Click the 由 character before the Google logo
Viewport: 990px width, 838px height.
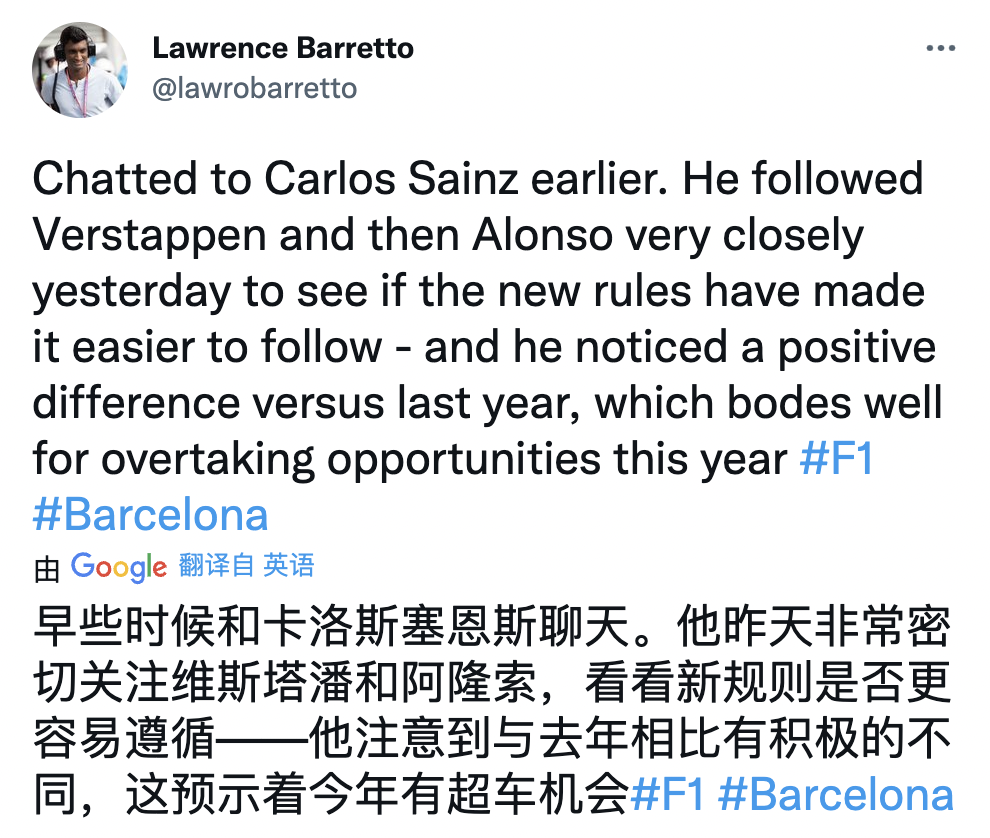47,569
